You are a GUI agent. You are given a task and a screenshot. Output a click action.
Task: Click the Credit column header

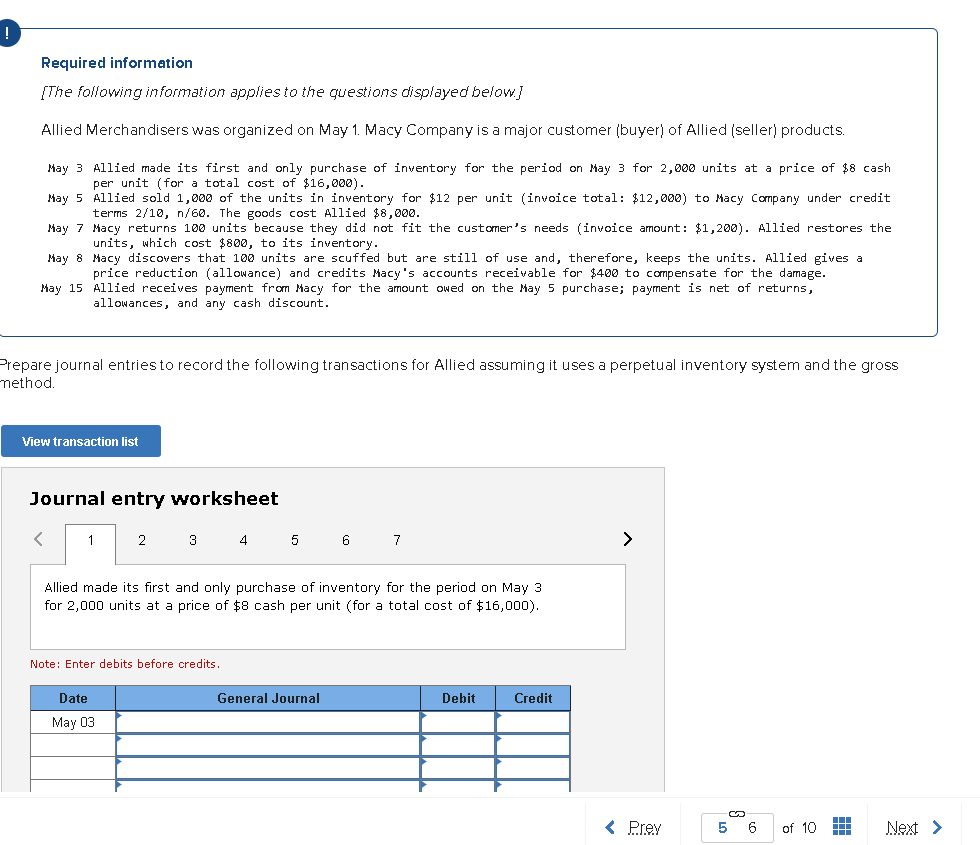click(533, 698)
